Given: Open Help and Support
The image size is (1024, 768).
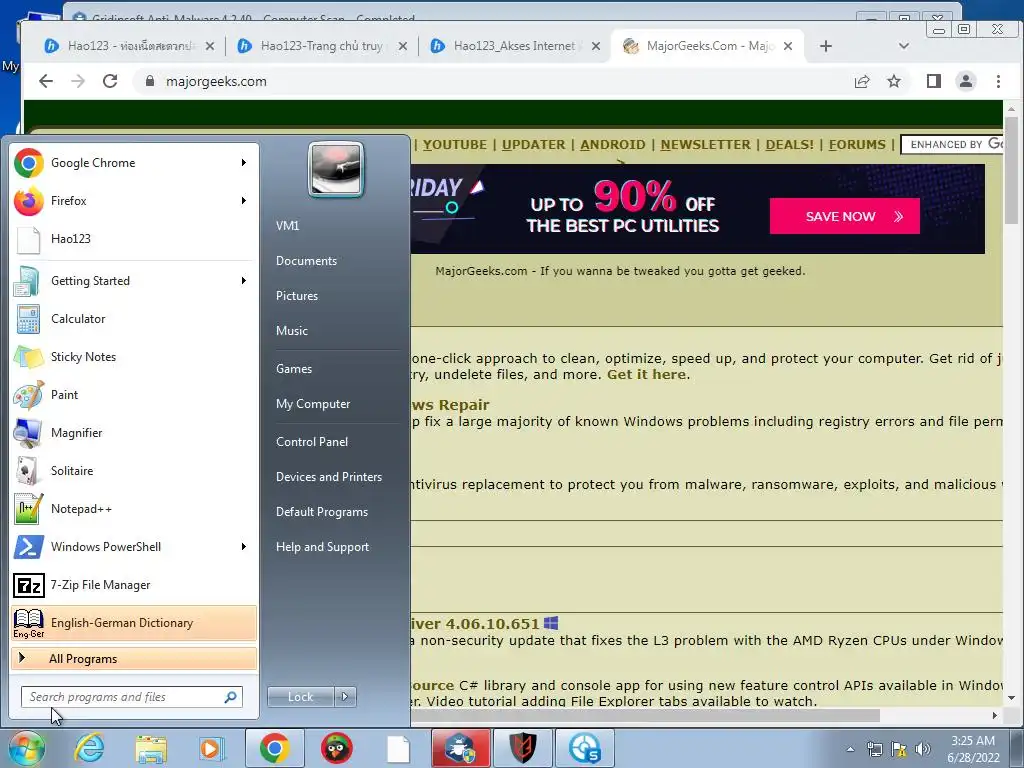Looking at the screenshot, I should coord(322,547).
